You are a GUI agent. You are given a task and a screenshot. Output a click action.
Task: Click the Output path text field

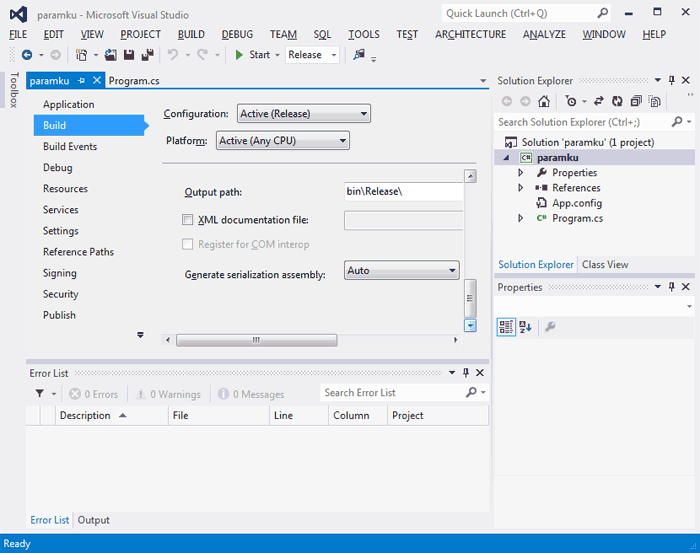(404, 191)
